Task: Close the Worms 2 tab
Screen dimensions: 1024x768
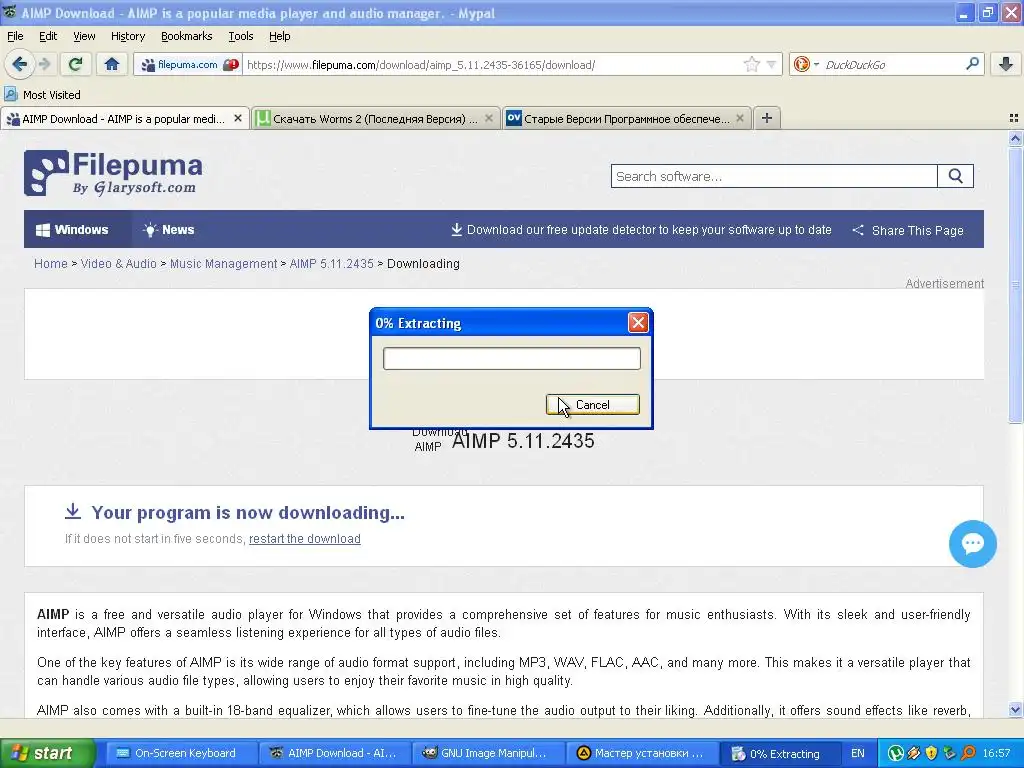Action: 488,118
